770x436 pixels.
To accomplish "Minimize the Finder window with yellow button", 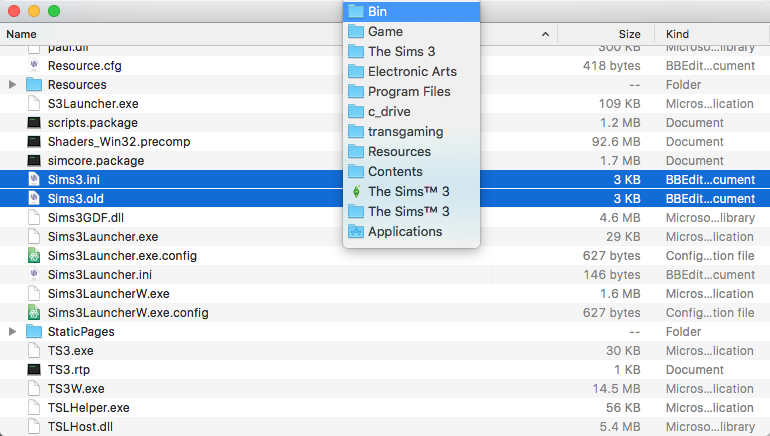I will (34, 11).
